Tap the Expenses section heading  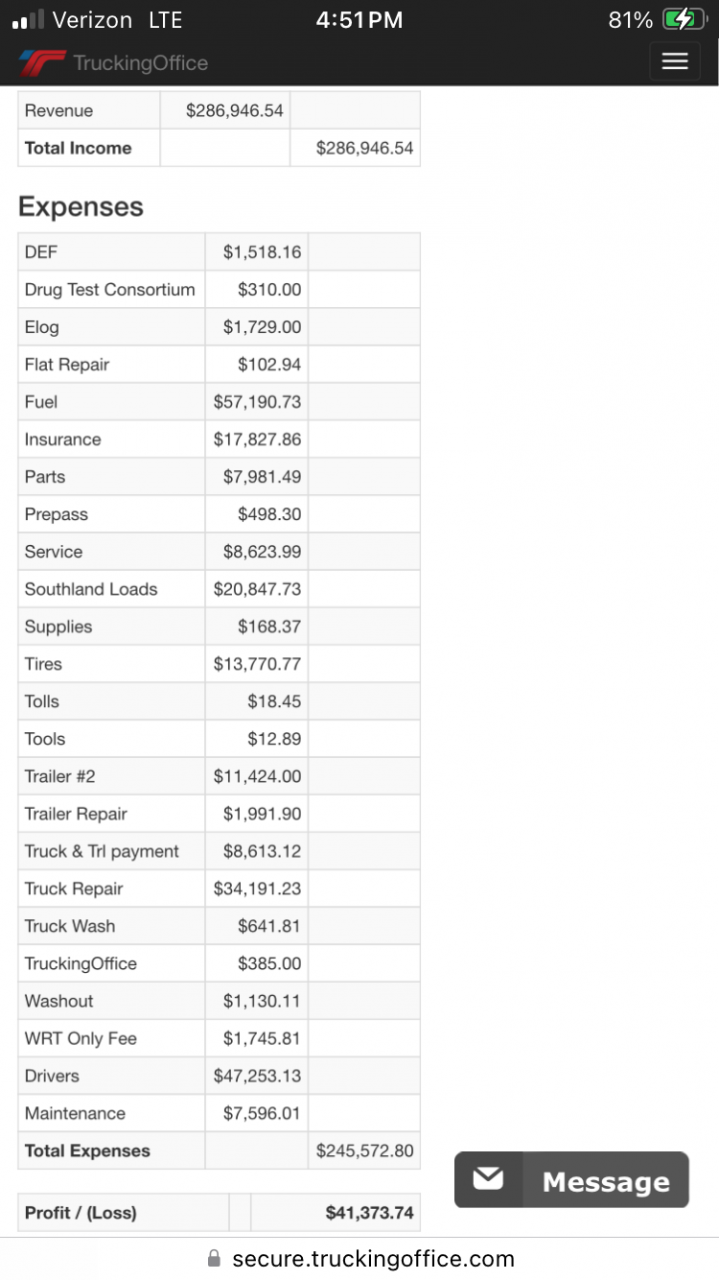[81, 207]
